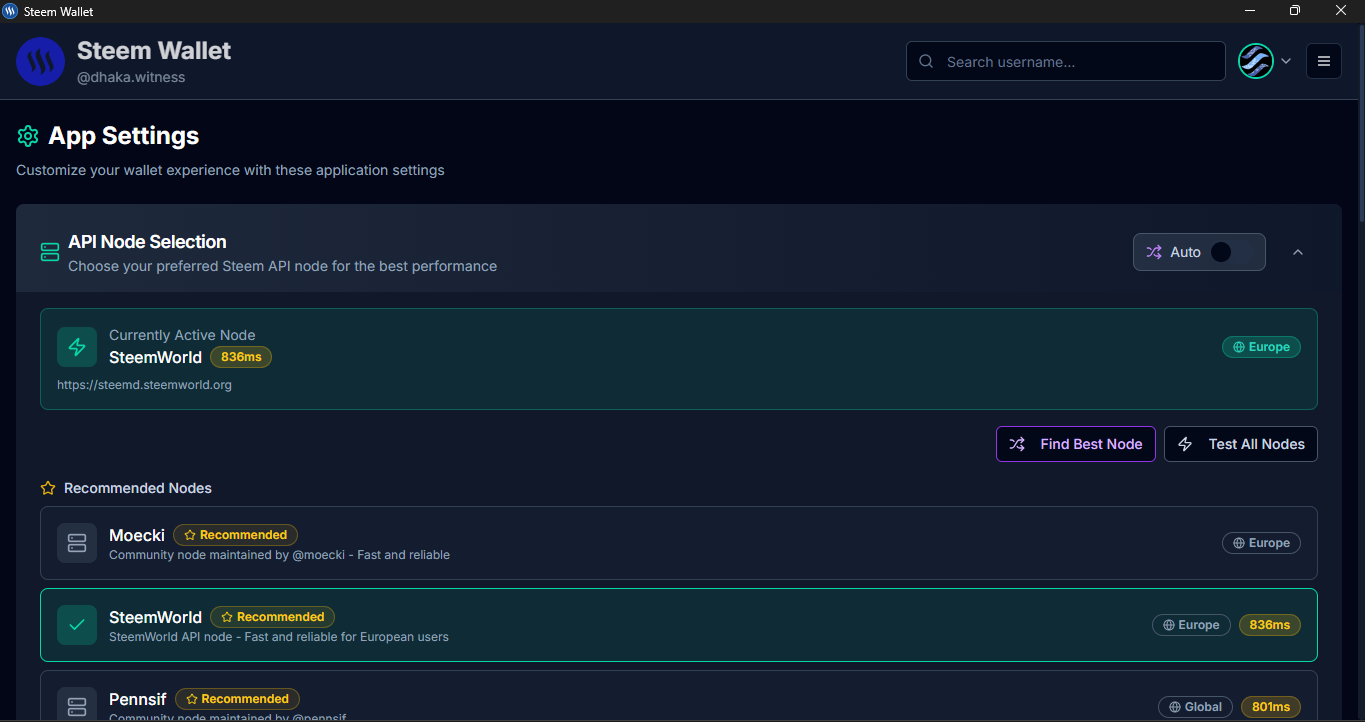Screen dimensions: 1365x722
Task: Click the Recommended Nodes label
Action: 138,488
